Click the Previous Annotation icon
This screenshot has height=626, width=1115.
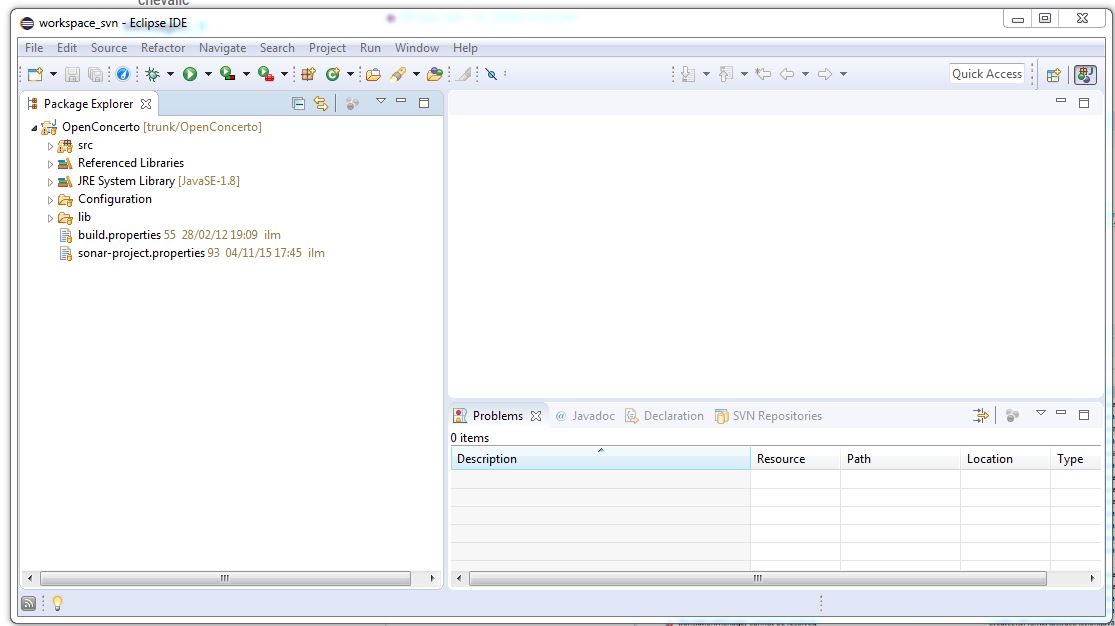click(725, 74)
